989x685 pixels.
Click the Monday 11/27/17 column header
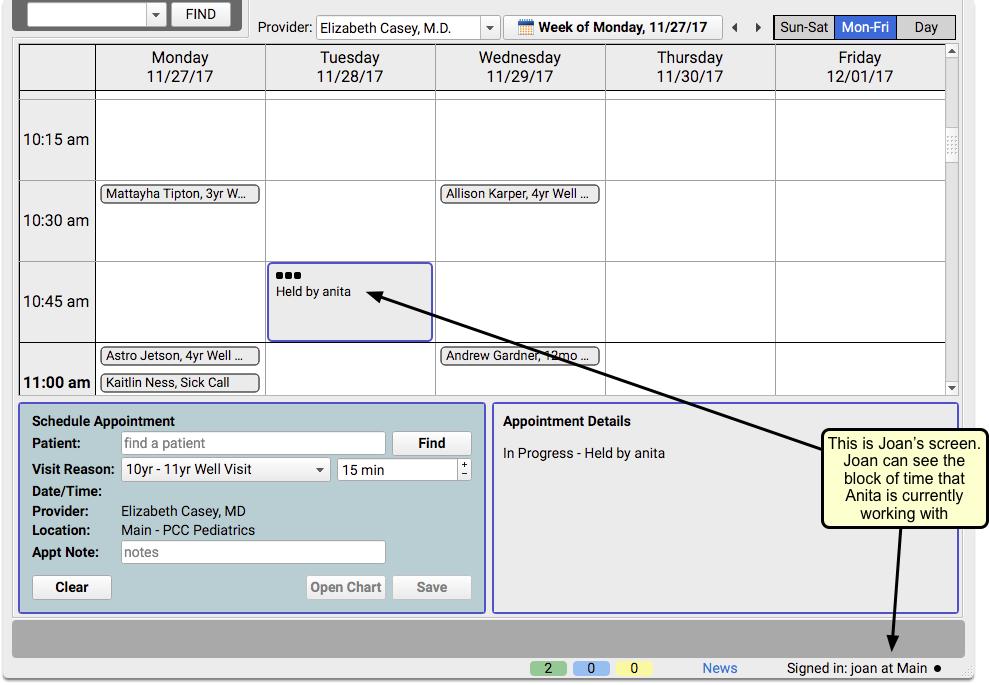coord(180,67)
